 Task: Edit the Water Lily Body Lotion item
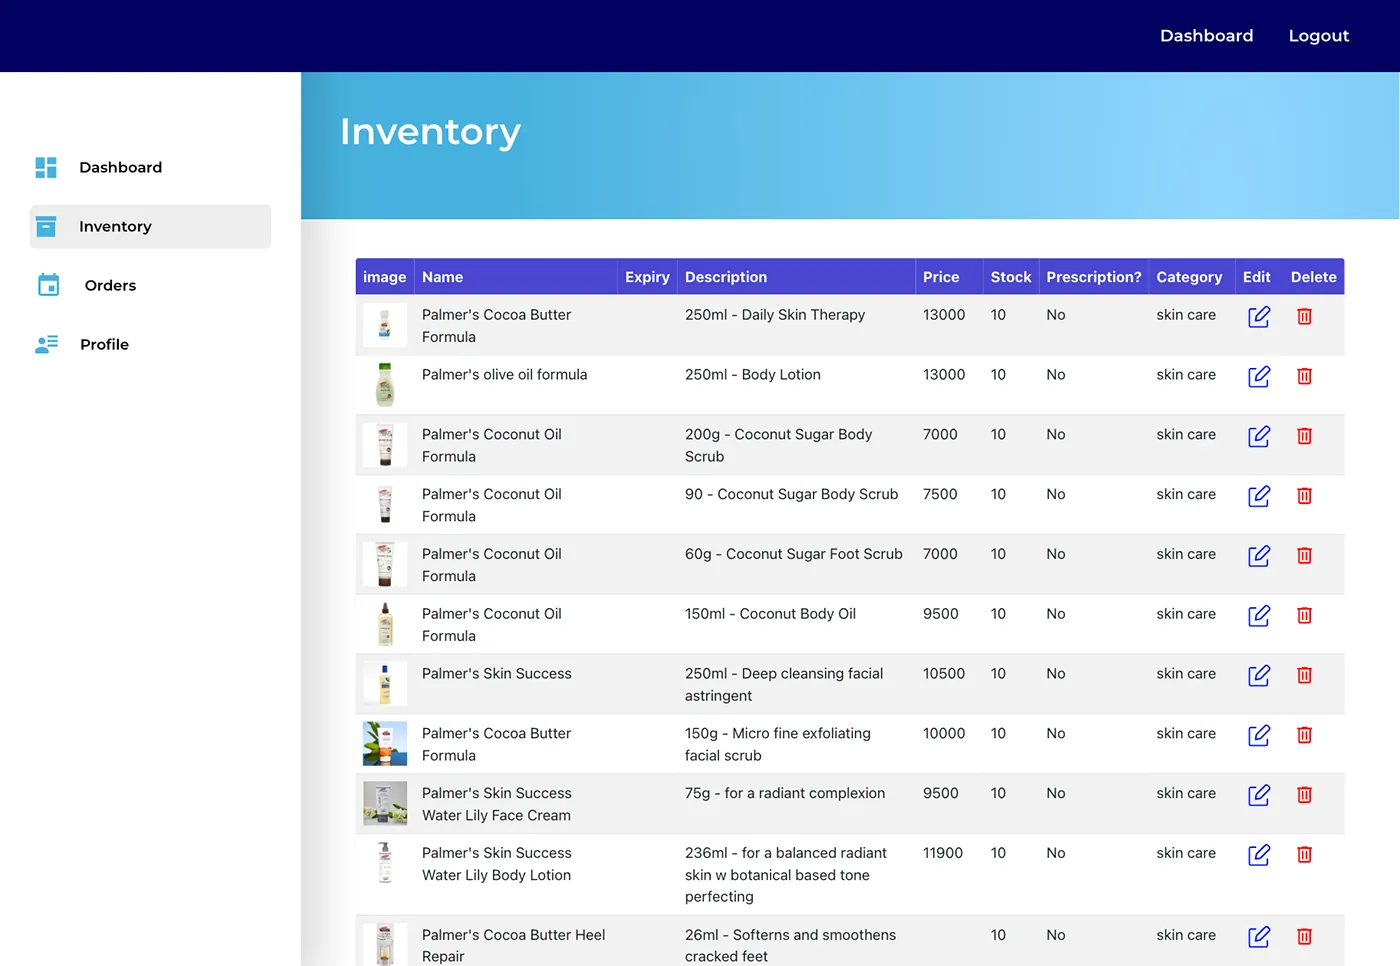(1259, 855)
